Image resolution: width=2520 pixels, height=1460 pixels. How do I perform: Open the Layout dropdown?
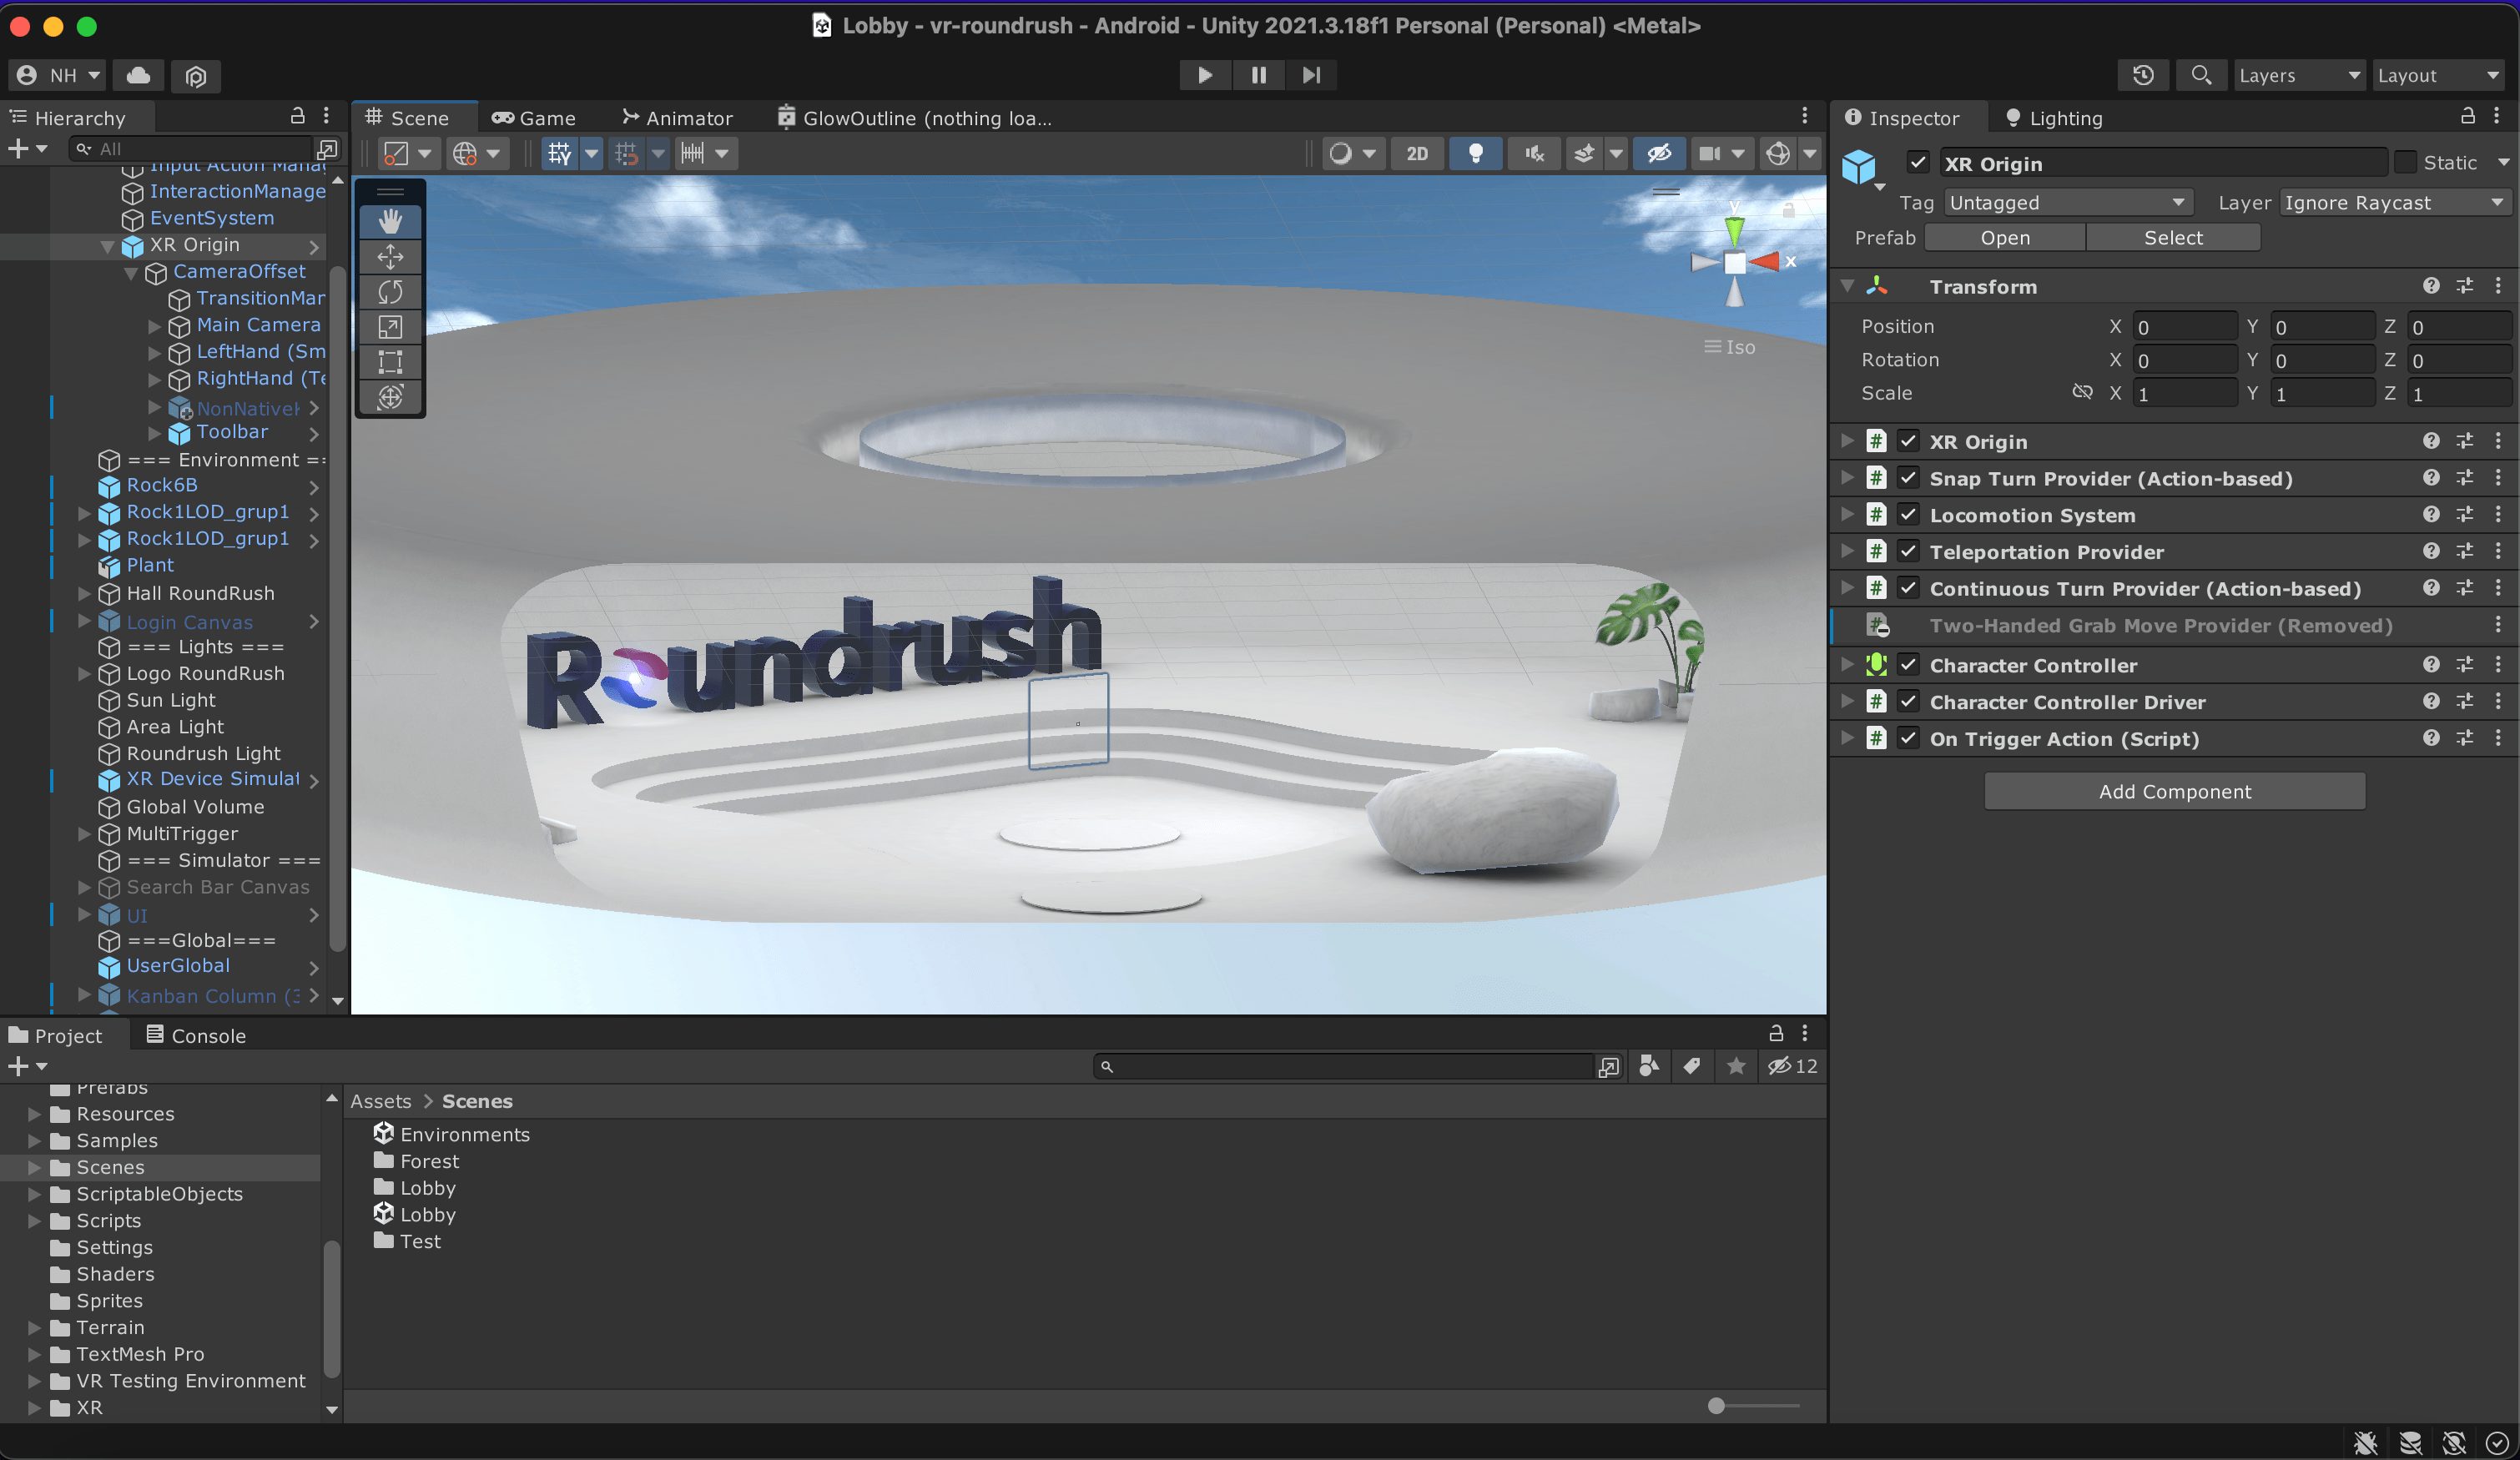pyautogui.click(x=2438, y=75)
